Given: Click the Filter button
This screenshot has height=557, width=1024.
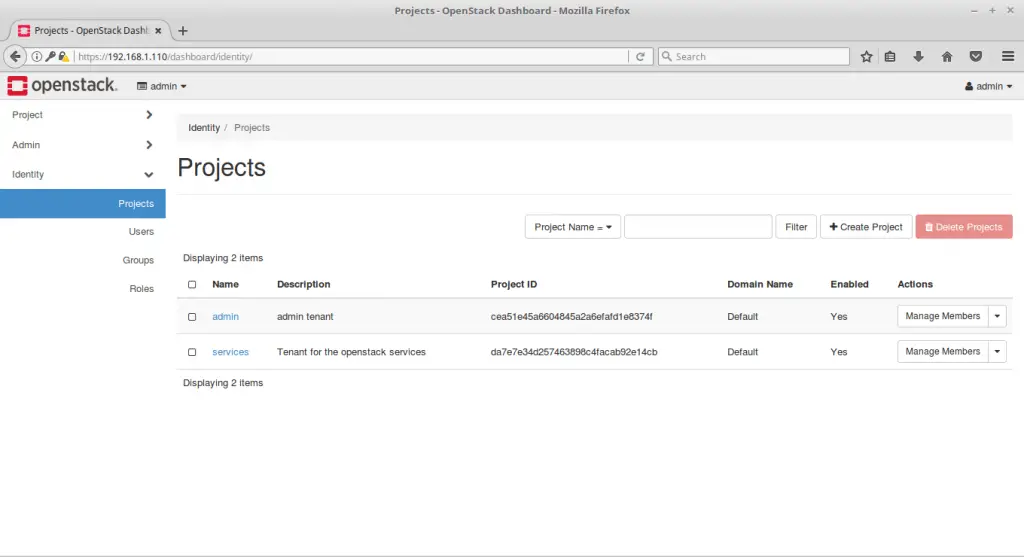Looking at the screenshot, I should click(x=796, y=227).
